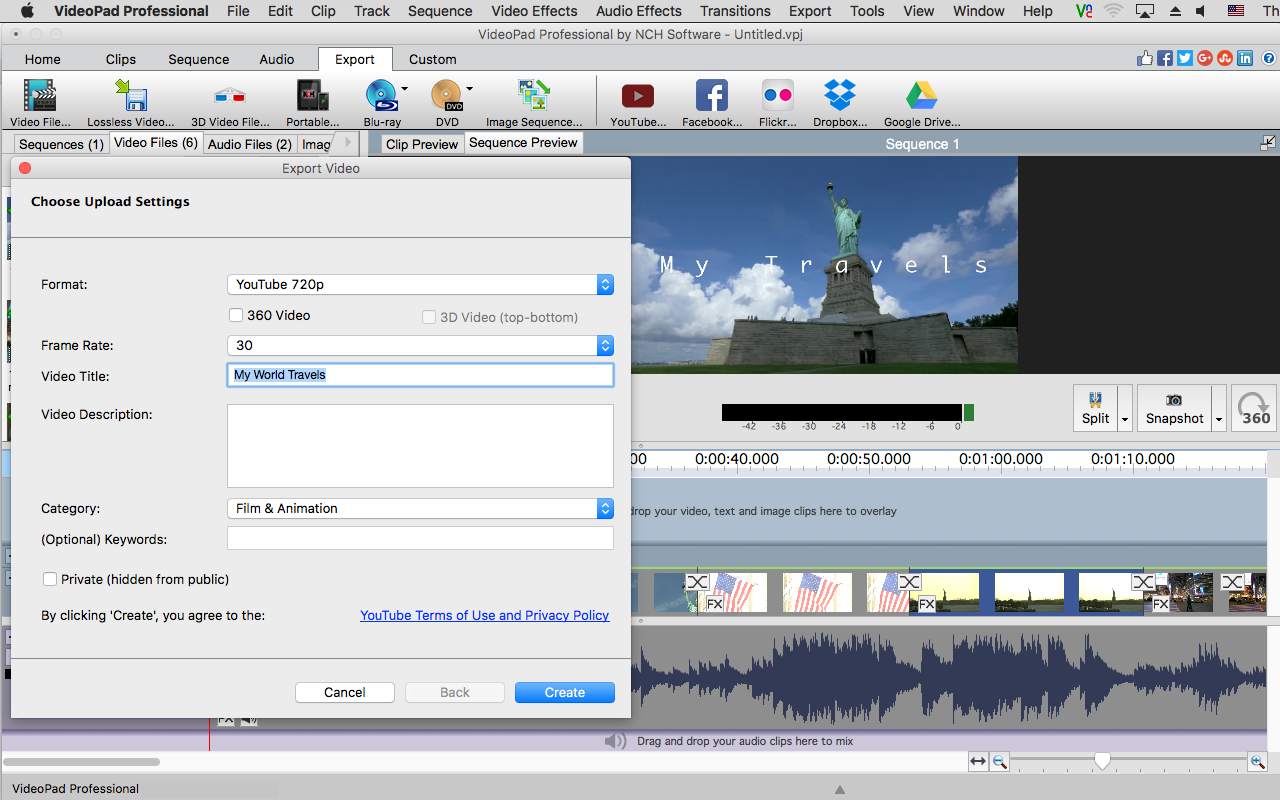Open the Video Effects menu
This screenshot has width=1280, height=800.
click(x=534, y=11)
